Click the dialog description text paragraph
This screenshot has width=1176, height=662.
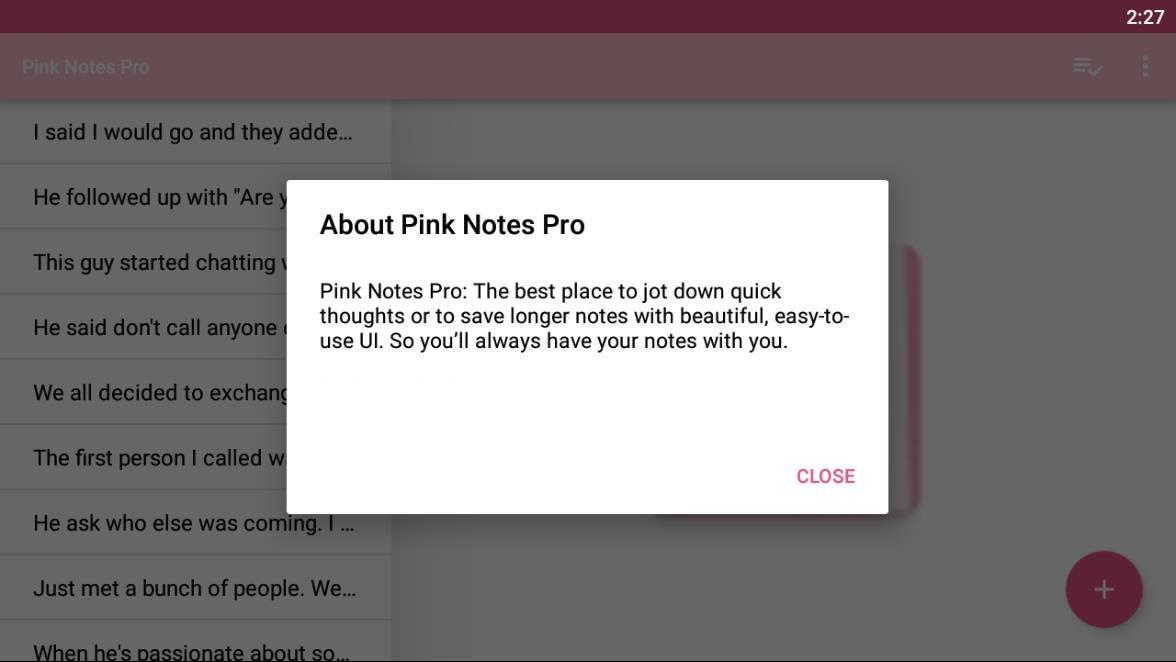584,316
